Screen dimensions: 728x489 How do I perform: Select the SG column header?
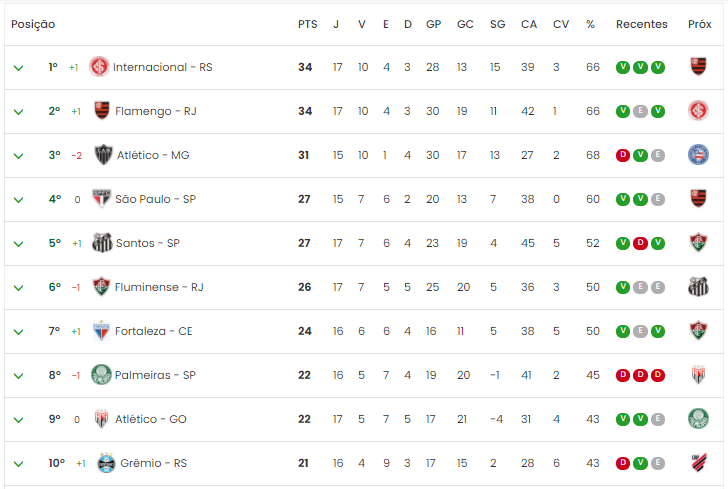point(497,24)
